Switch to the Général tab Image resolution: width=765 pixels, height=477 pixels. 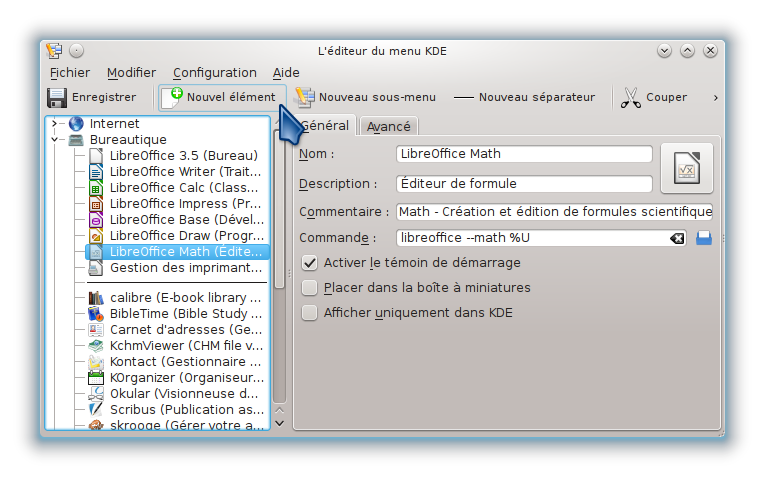[324, 125]
